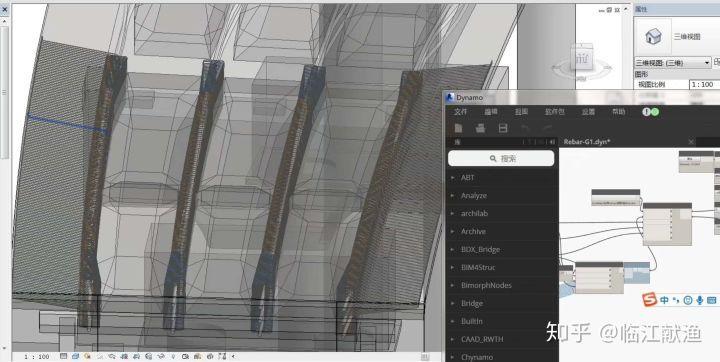
Task: Click 1 : 100 view scale in view bar
Action: click(x=36, y=356)
